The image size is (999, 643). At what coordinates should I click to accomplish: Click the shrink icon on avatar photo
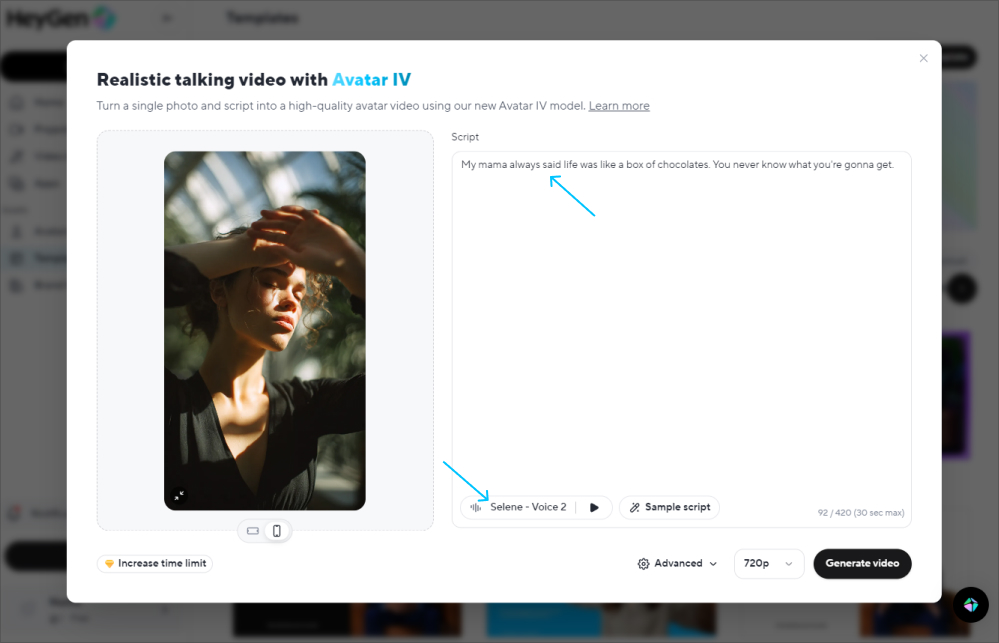pyautogui.click(x=179, y=495)
